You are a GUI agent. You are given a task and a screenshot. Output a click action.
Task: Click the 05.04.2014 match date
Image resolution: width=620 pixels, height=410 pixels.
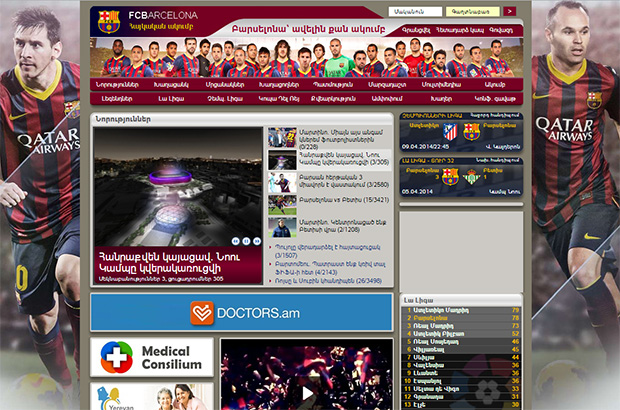417,192
